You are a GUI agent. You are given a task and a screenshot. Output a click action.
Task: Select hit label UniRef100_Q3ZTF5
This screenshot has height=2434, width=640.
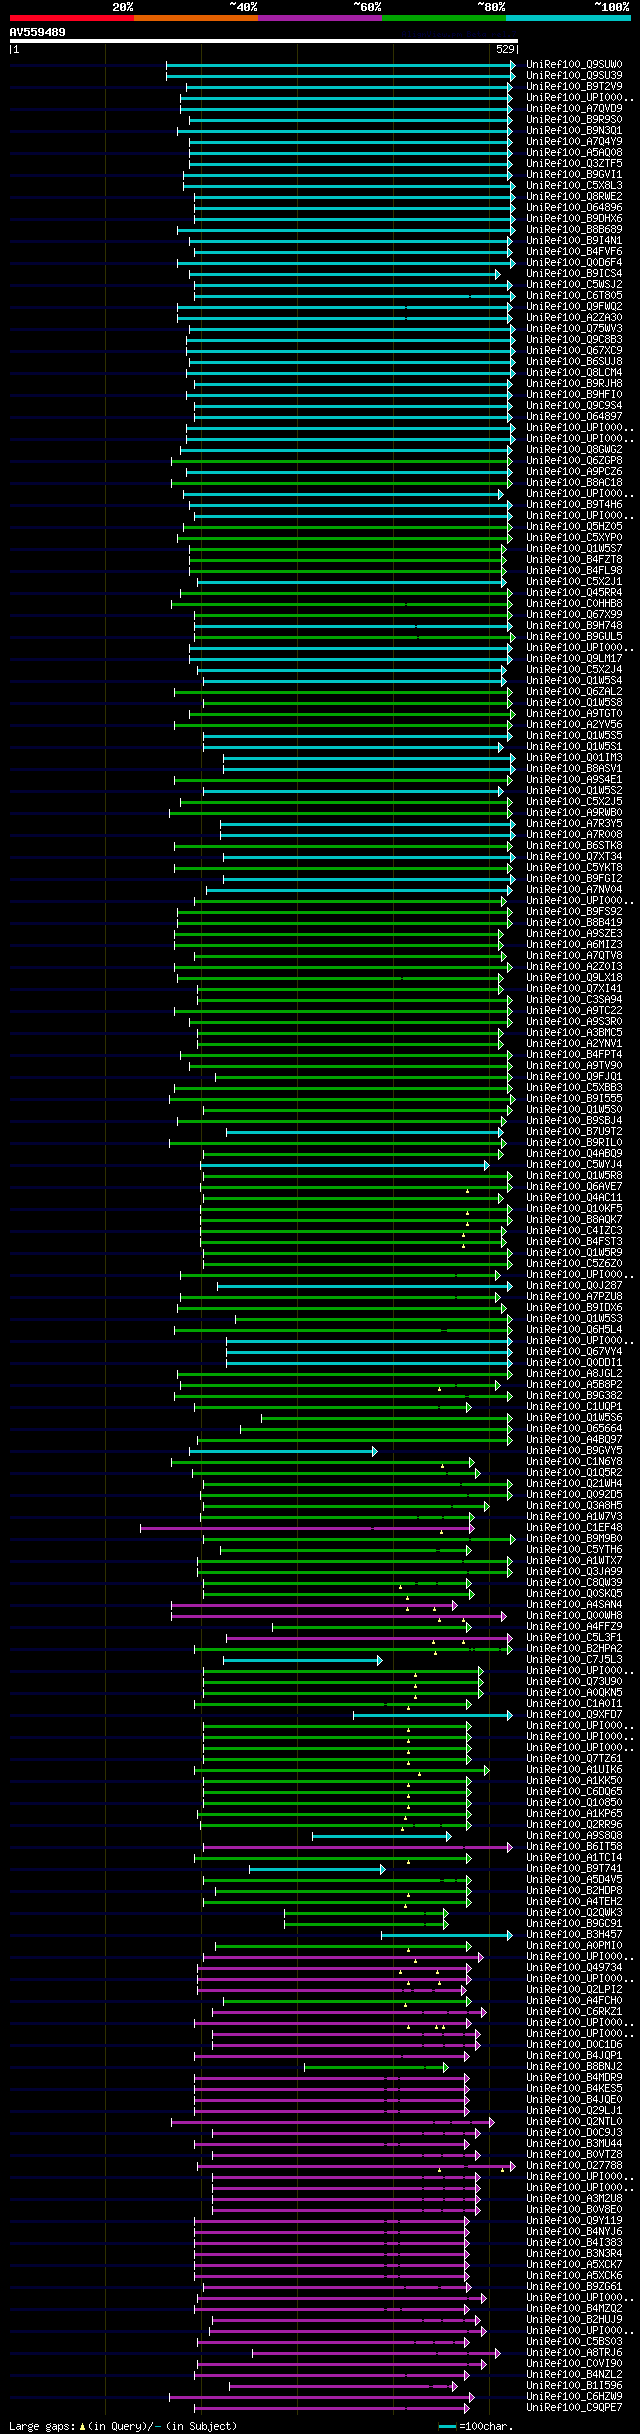[574, 164]
